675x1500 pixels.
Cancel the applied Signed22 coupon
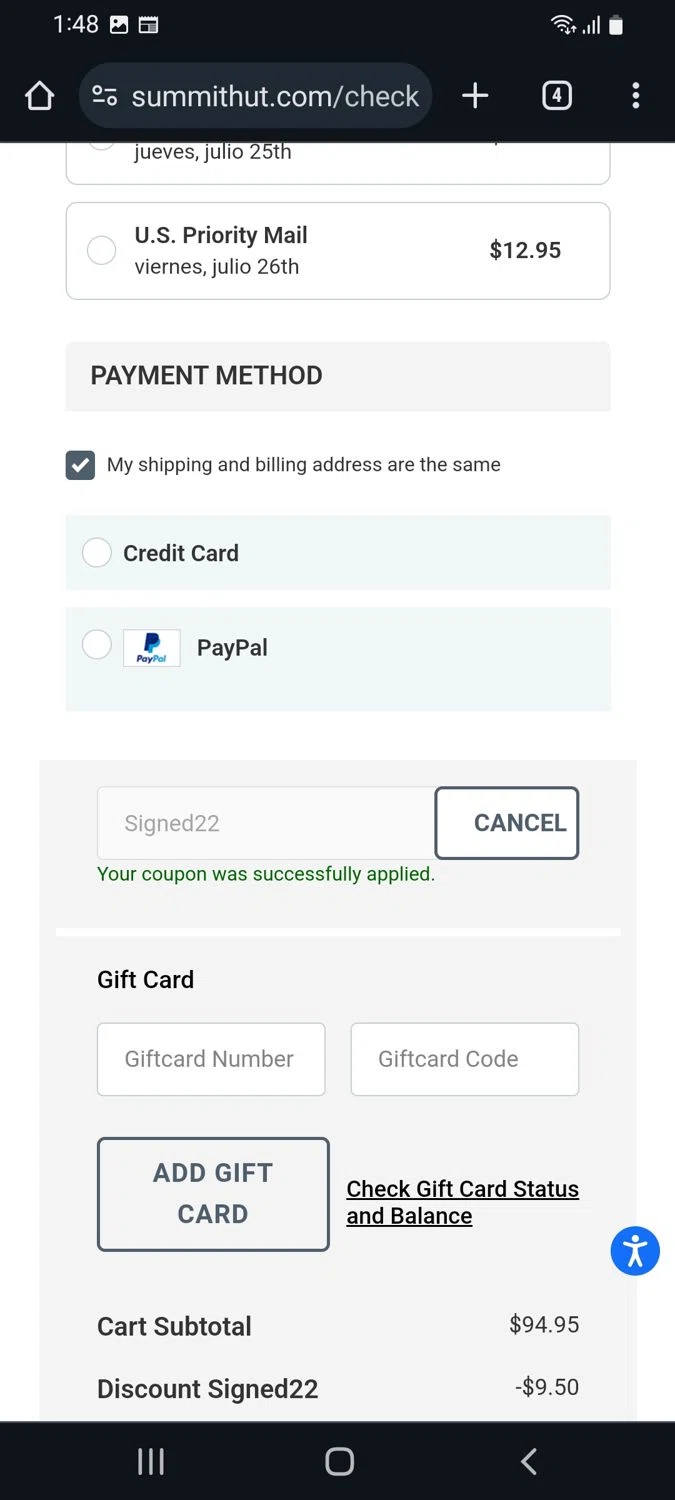point(506,823)
